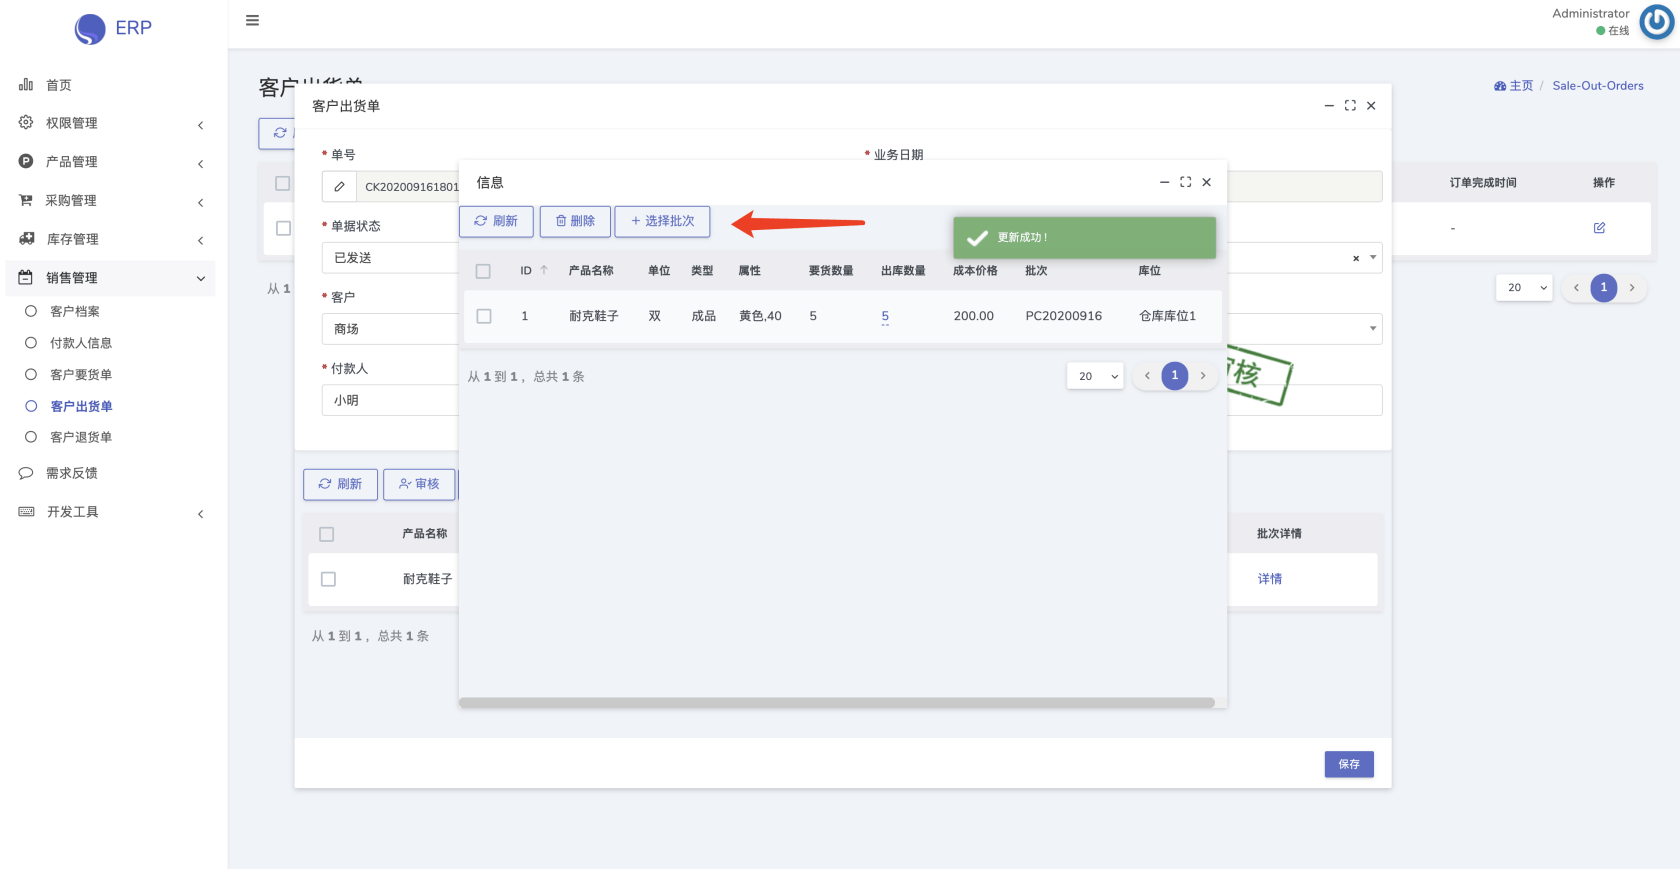
Task: Open 详情 batch details link
Action: click(x=1270, y=579)
